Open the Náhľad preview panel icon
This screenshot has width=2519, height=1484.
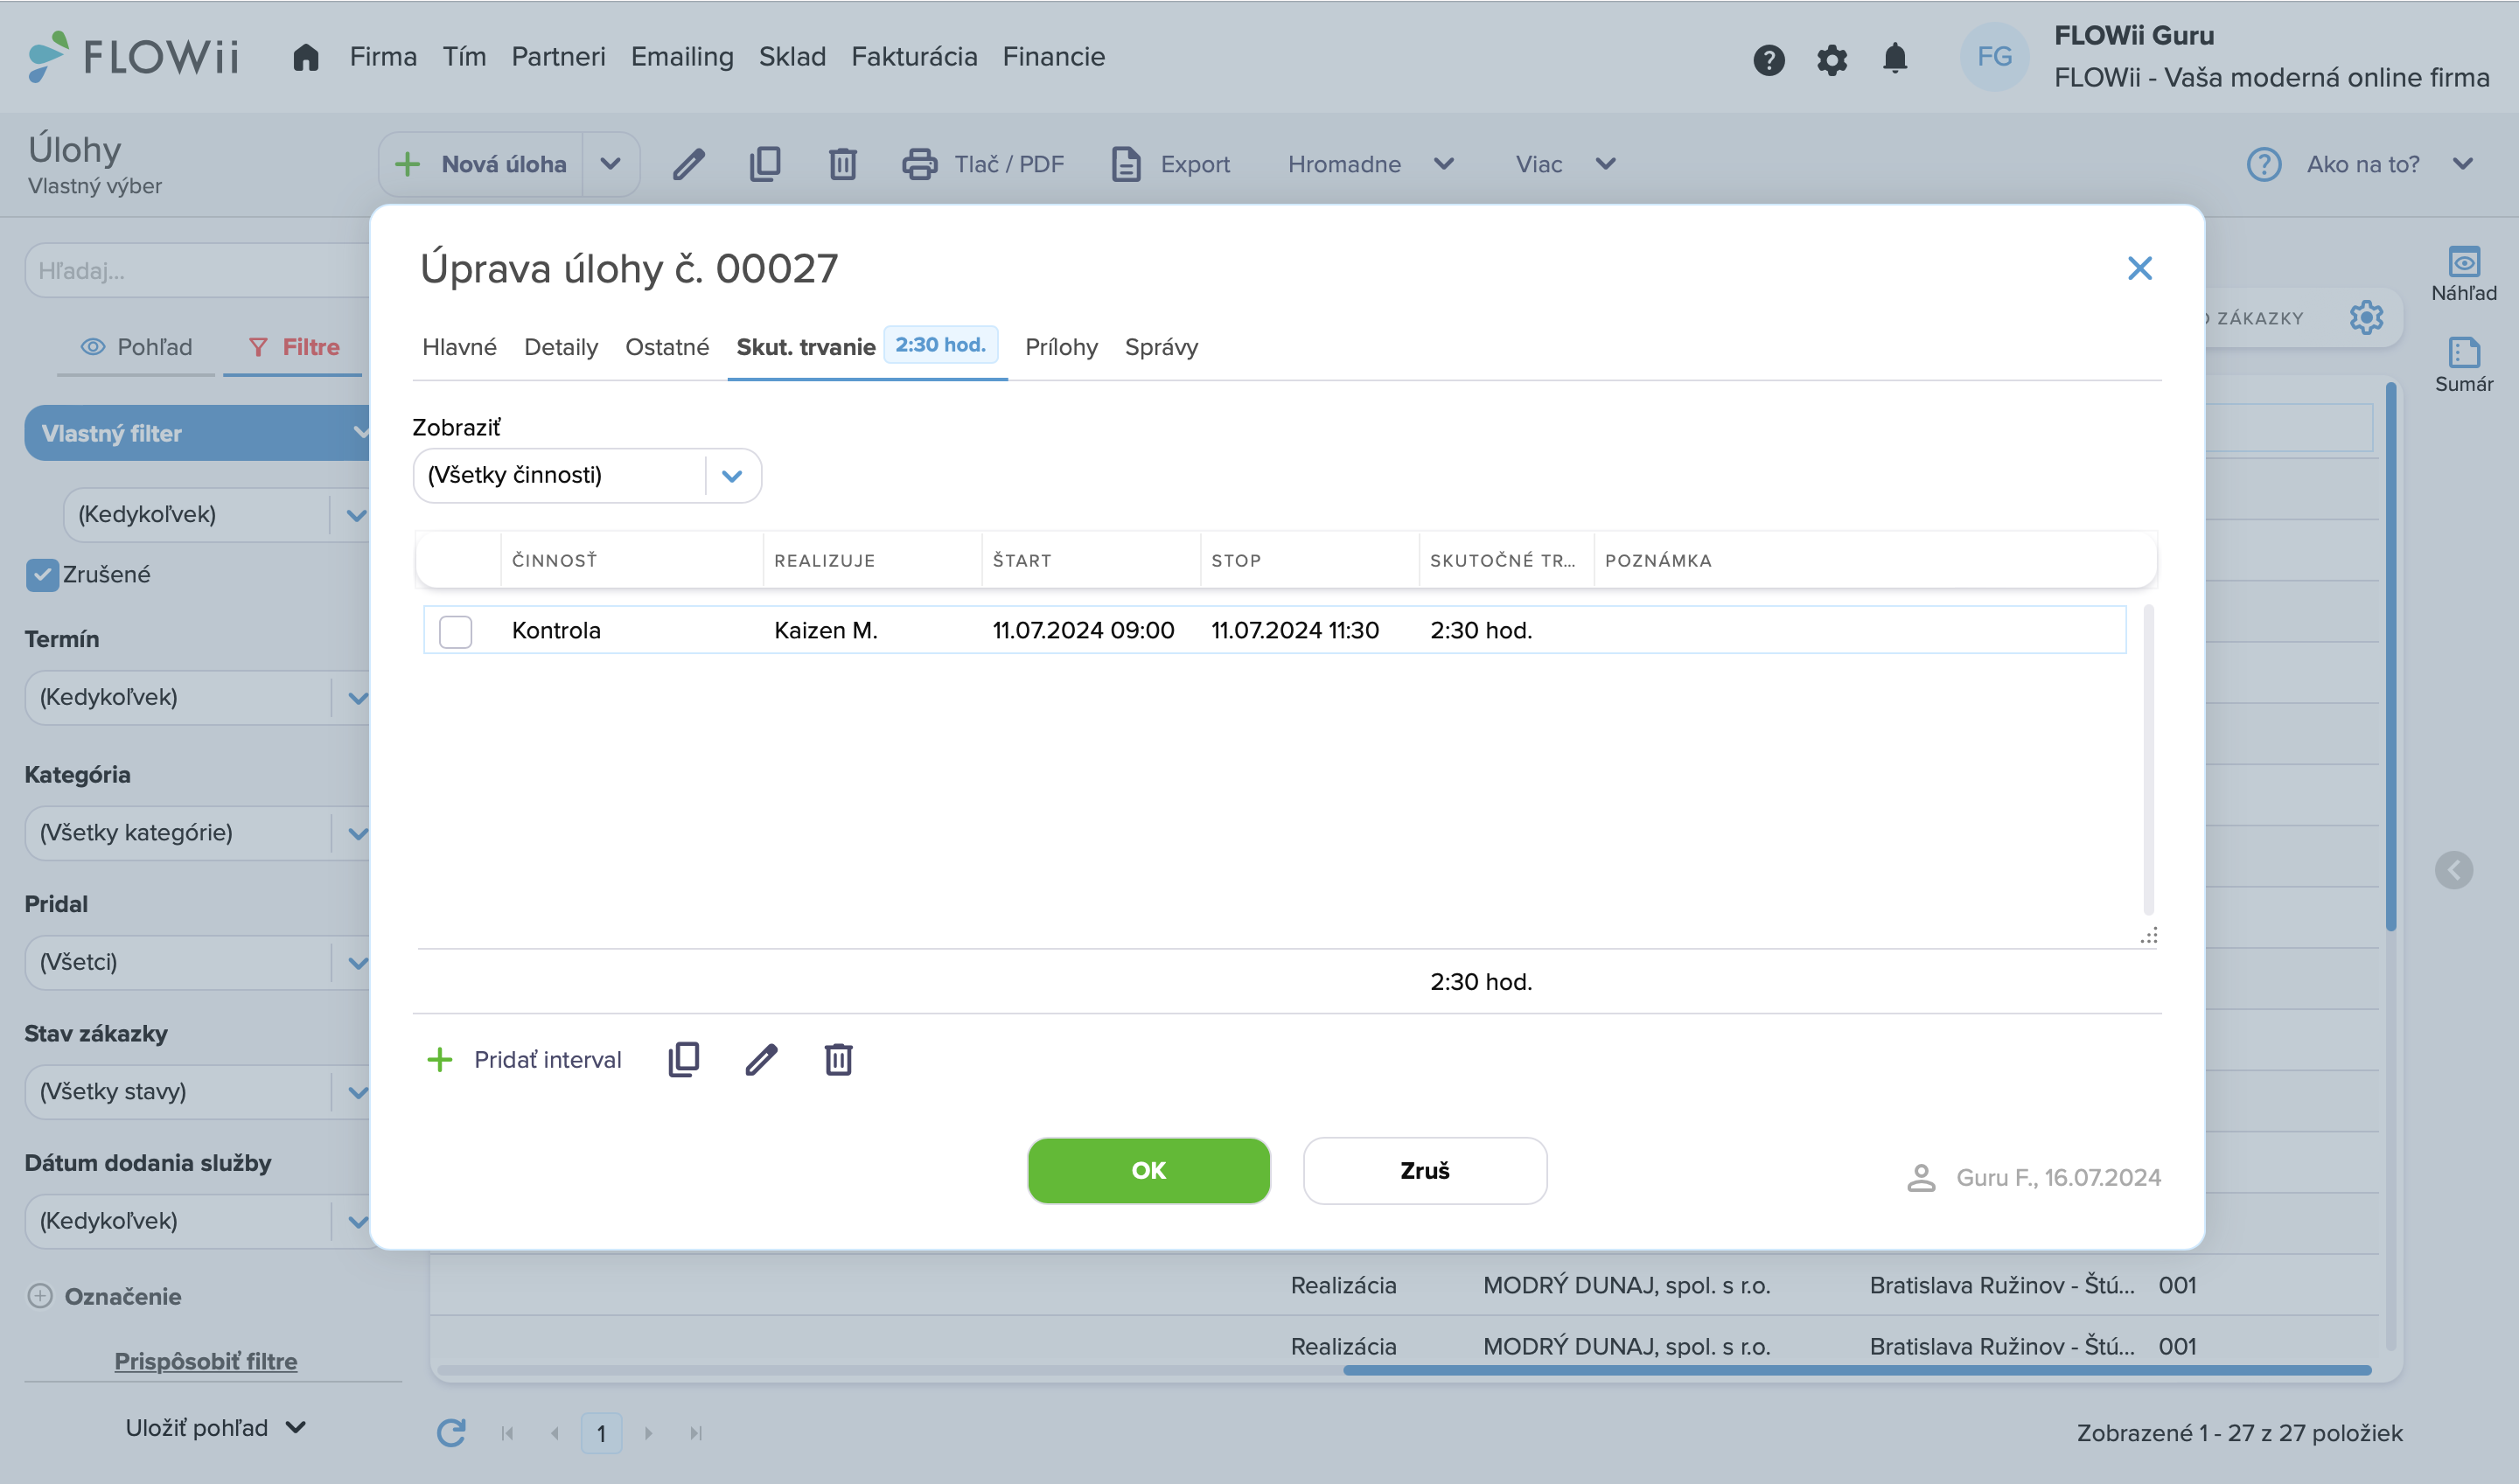tap(2463, 262)
